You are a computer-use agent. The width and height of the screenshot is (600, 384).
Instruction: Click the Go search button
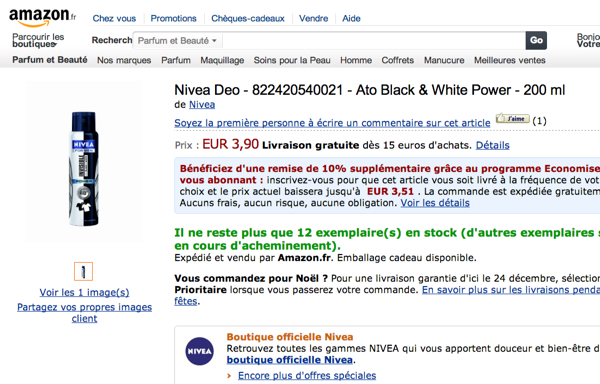point(536,41)
